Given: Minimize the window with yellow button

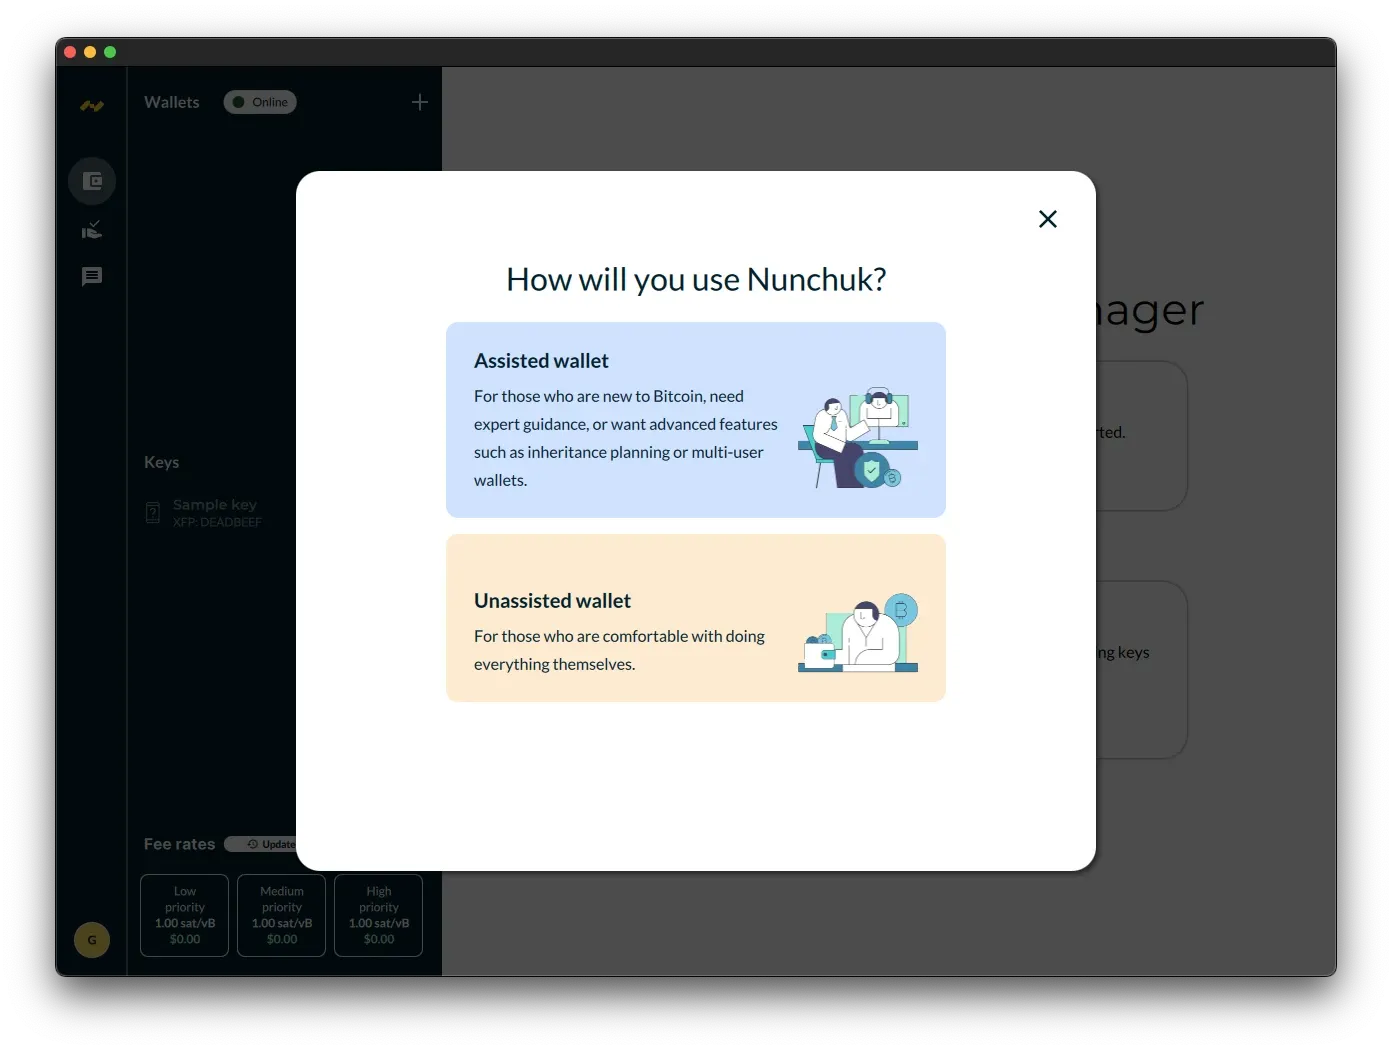Looking at the screenshot, I should 90,52.
